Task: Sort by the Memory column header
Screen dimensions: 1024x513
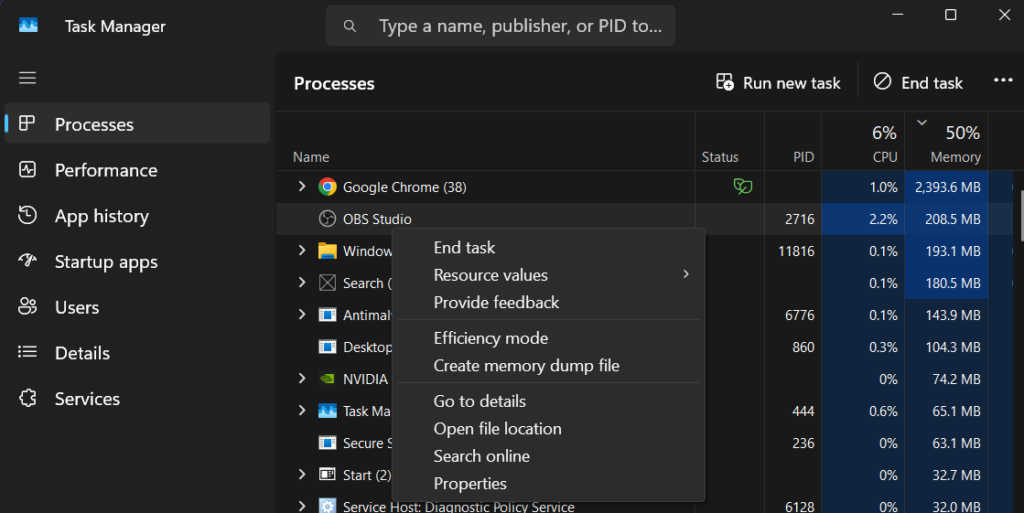Action: pos(946,142)
